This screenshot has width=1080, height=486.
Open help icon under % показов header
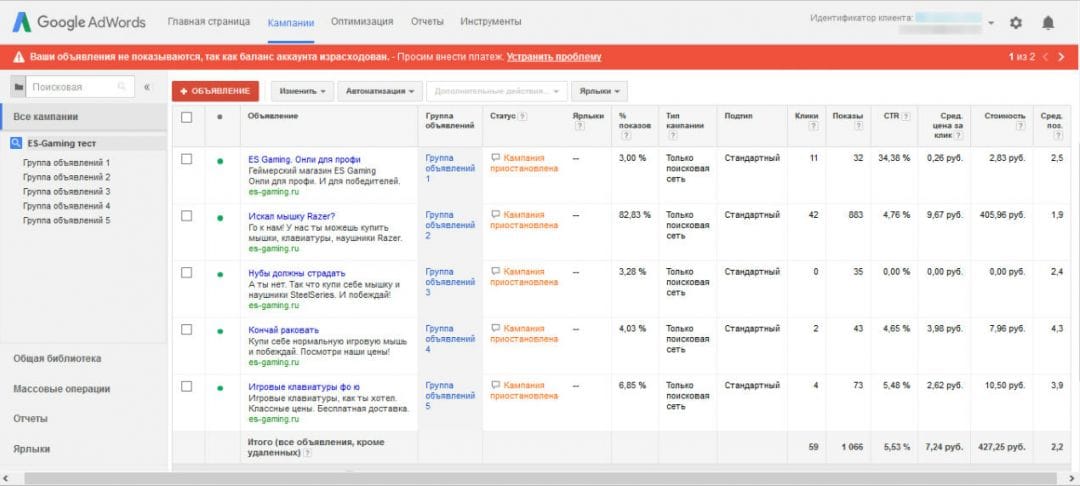pos(624,136)
